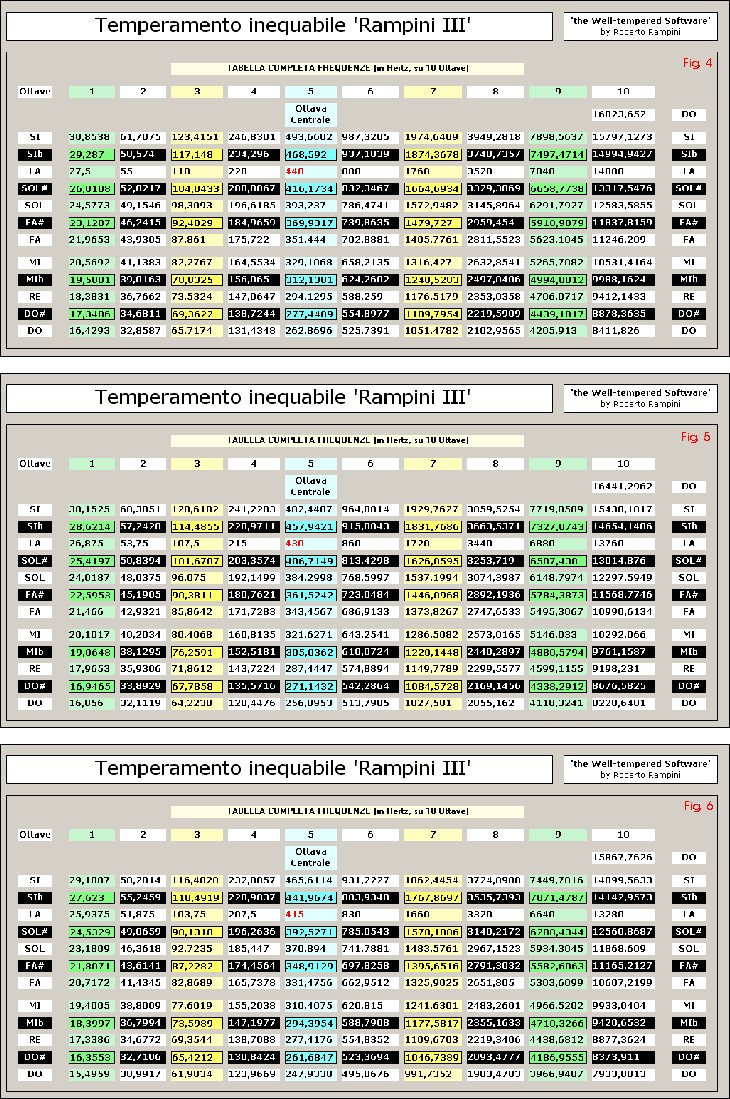The width and height of the screenshot is (730, 1099).
Task: Click the 'Well-tempered Software' credit box in Fig 6
Action: [640, 769]
